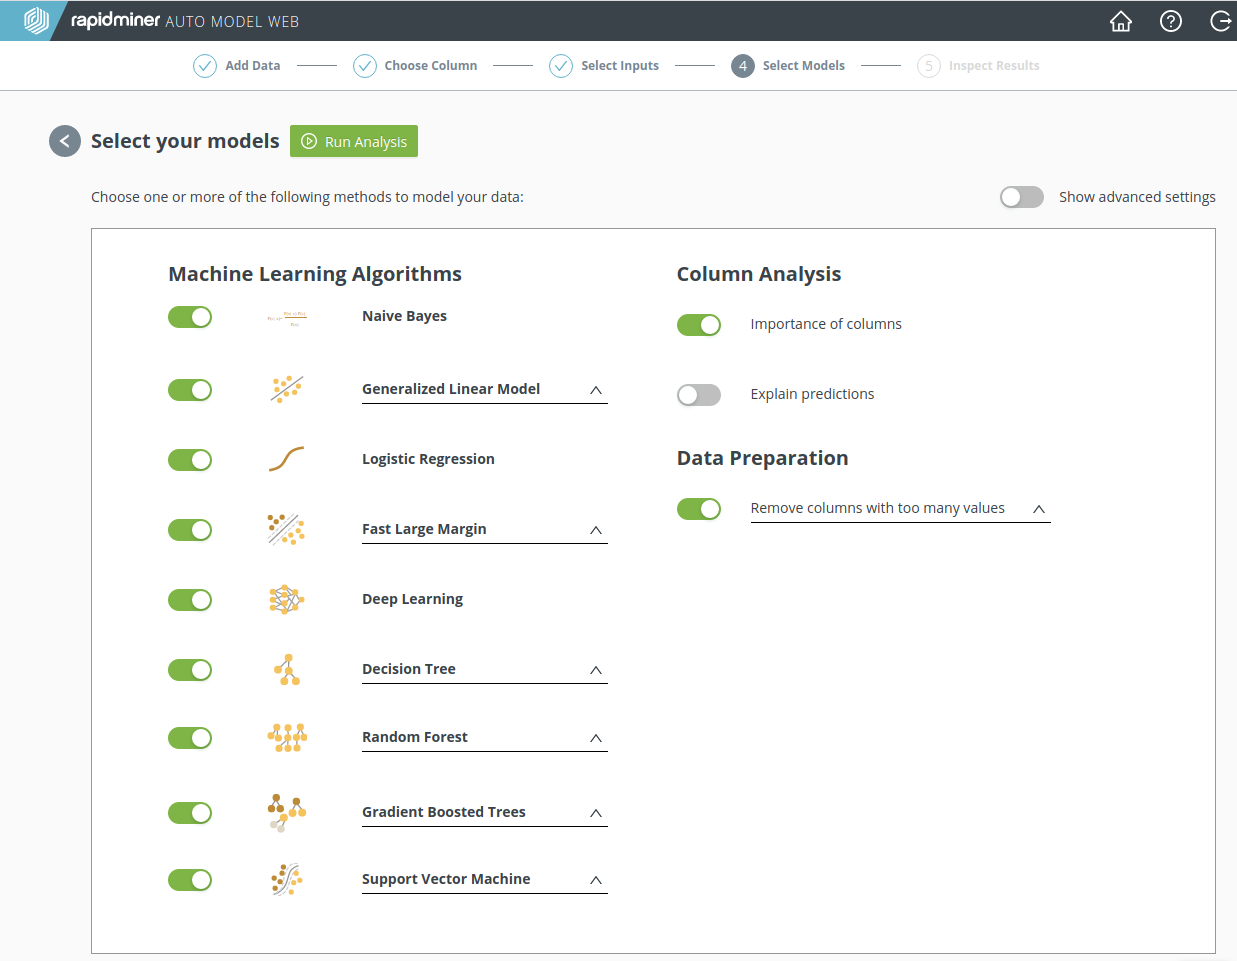Screen dimensions: 1237x961
Task: Click the Support Vector Machine label
Action: tap(446, 879)
